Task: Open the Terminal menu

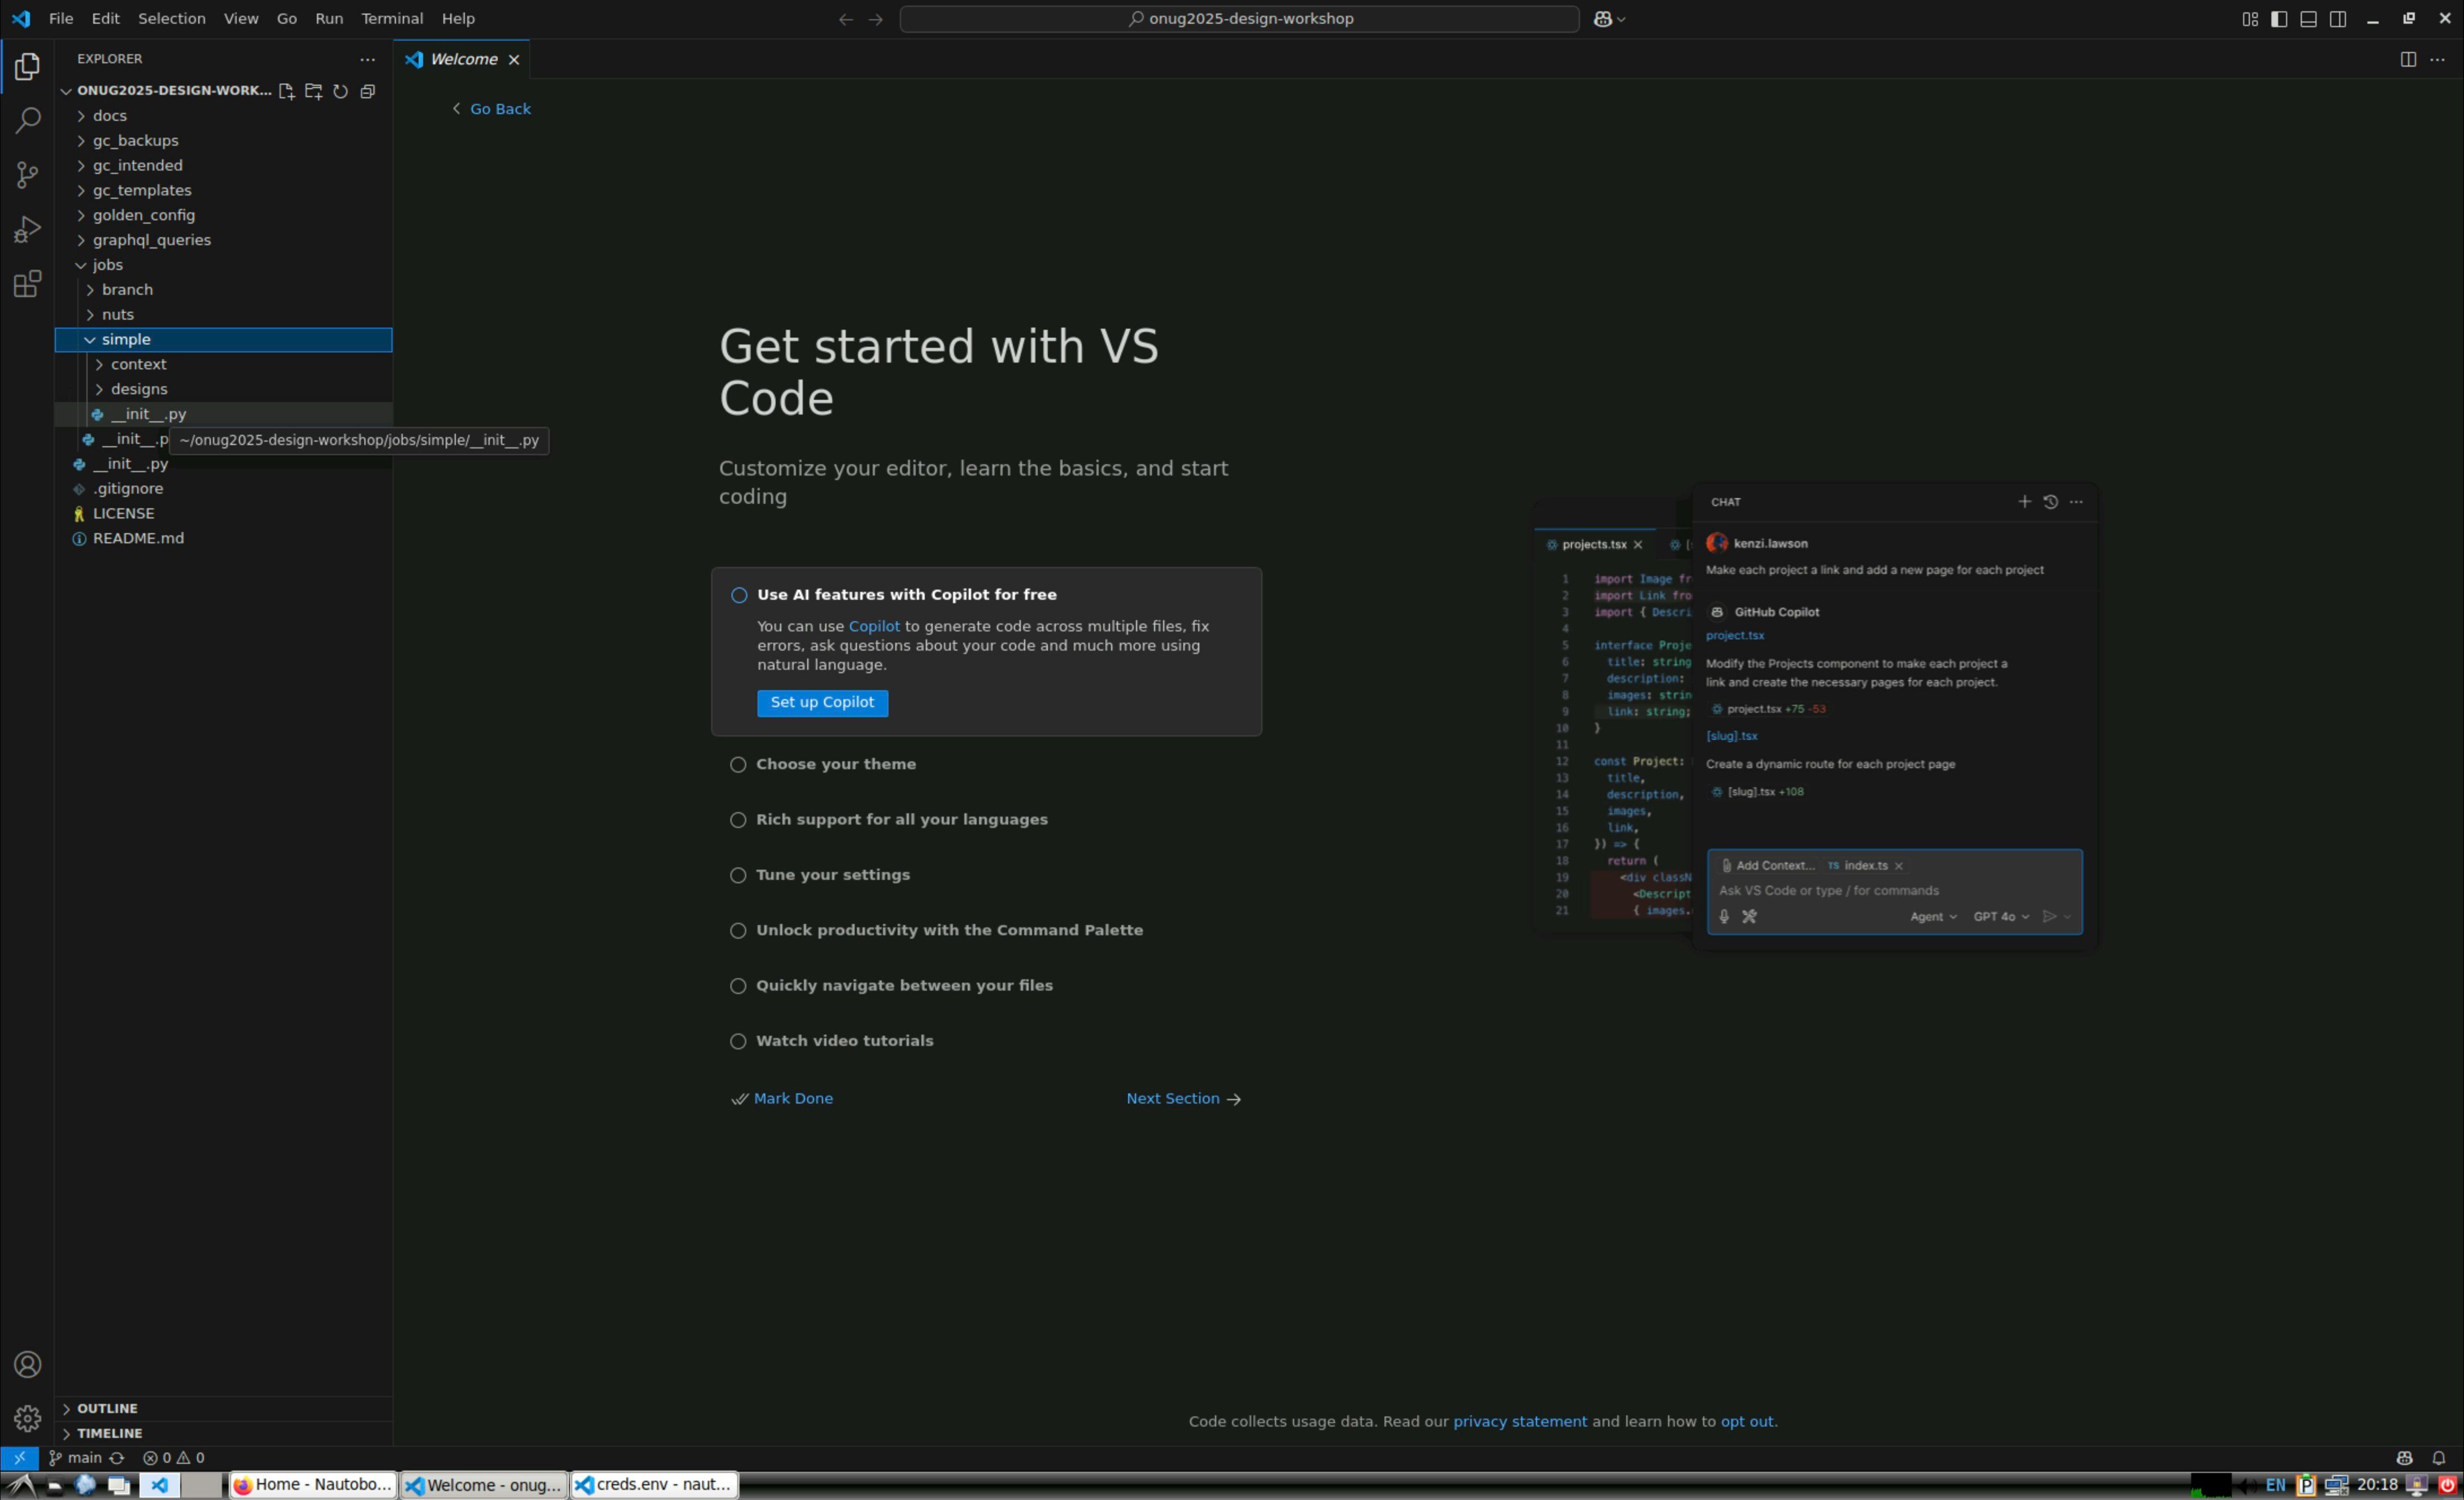Action: click(391, 19)
